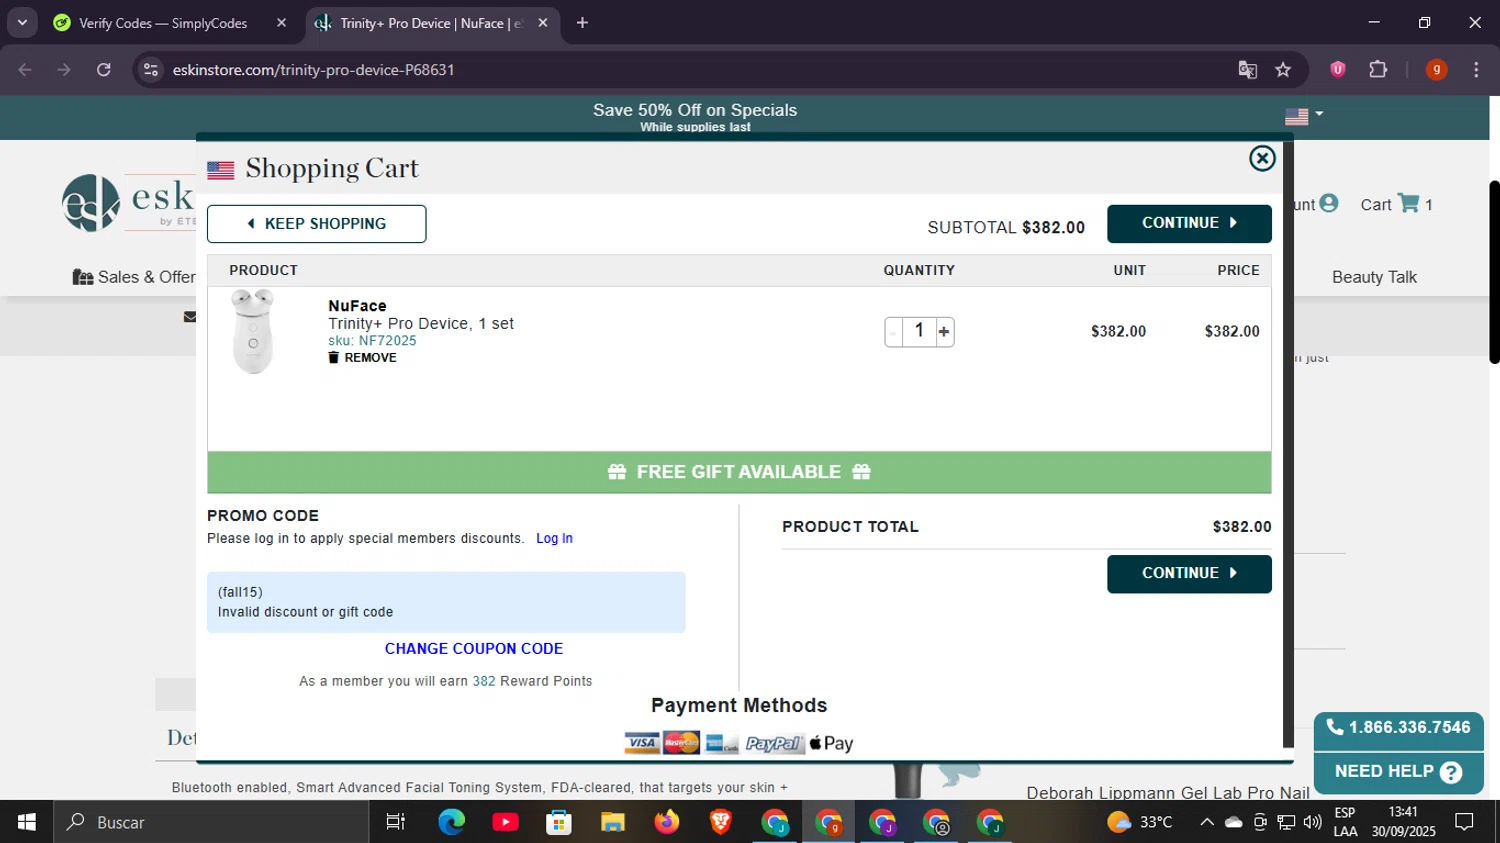Click the Keep Shopping button

(x=316, y=224)
